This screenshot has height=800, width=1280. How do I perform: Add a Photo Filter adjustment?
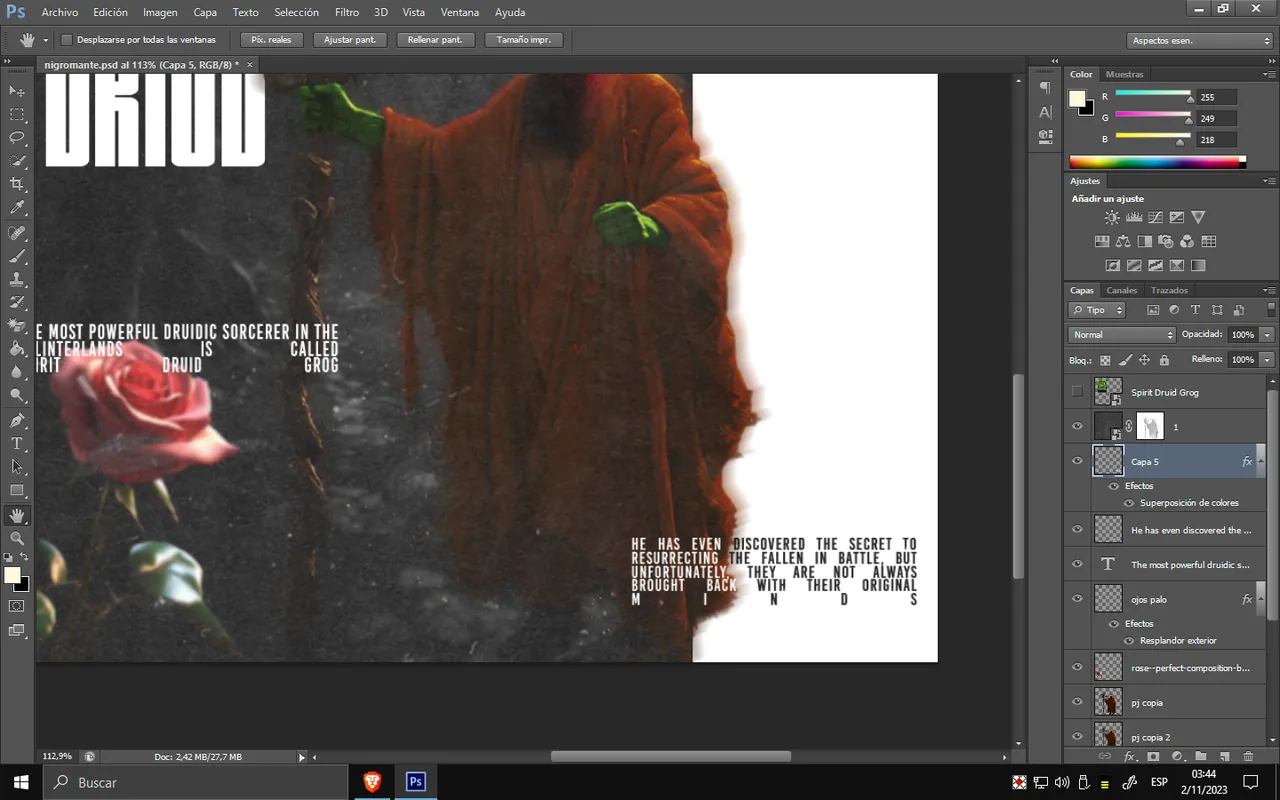click(x=1166, y=241)
